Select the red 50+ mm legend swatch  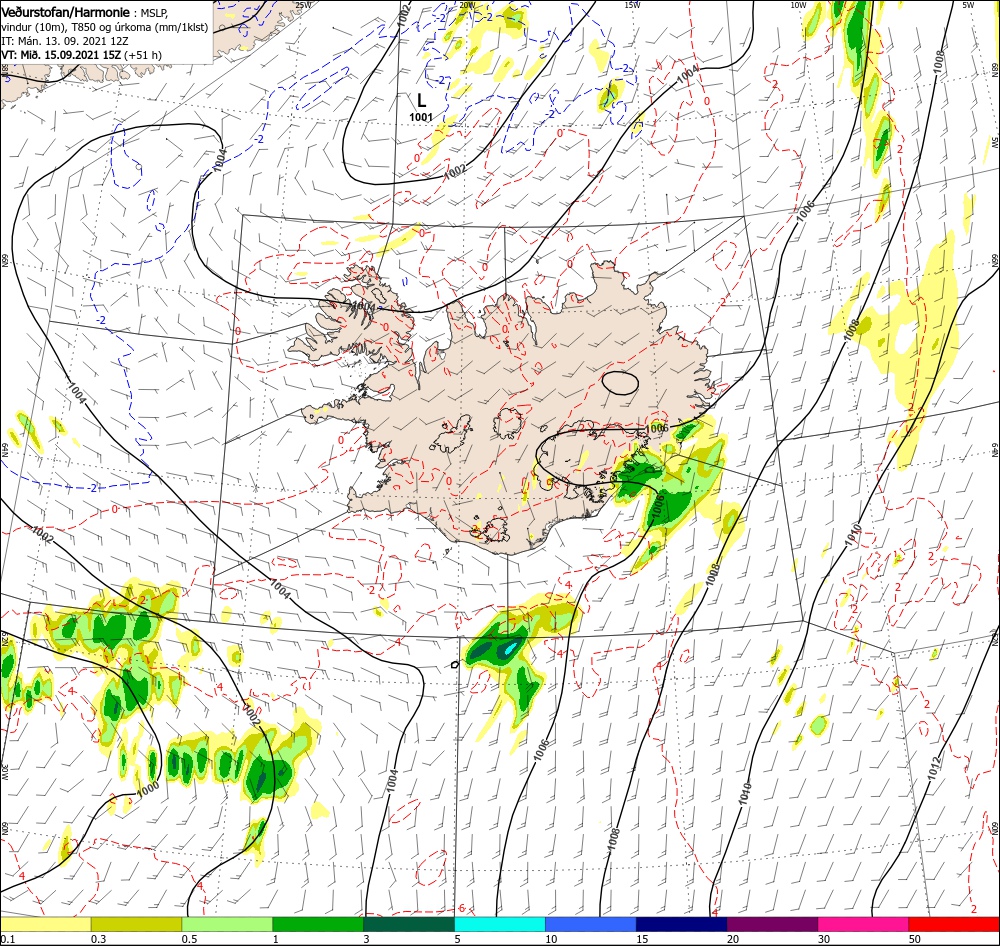pos(954,924)
